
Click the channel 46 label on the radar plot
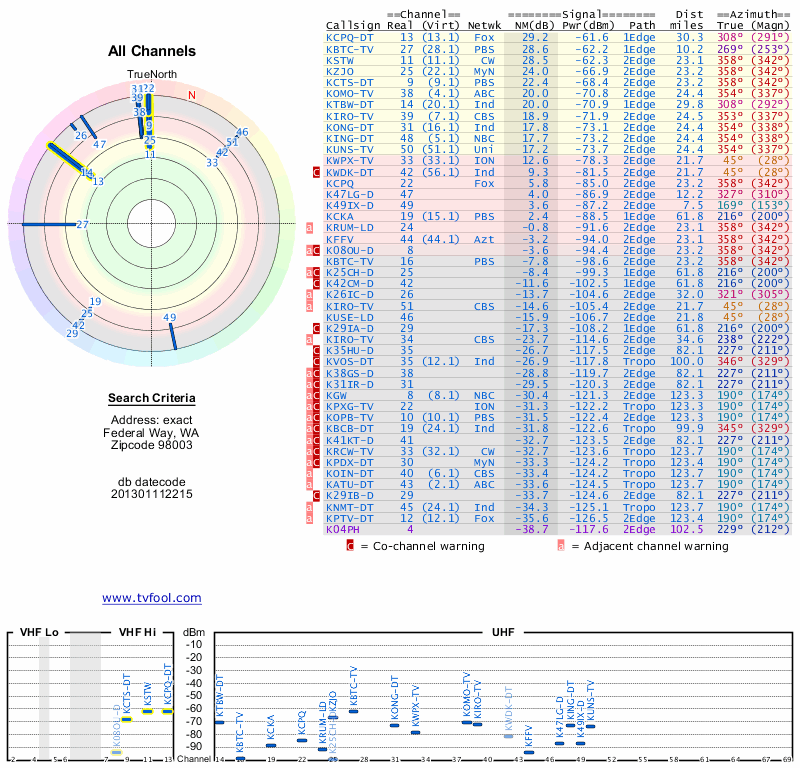[x=241, y=132]
